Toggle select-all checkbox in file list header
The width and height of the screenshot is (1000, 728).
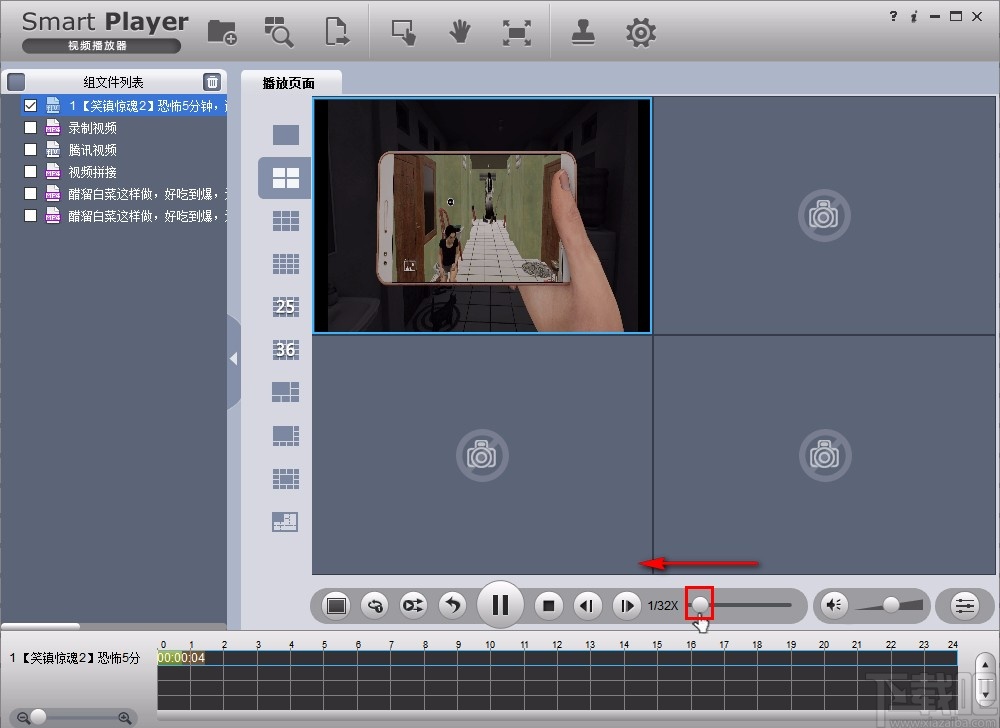pyautogui.click(x=16, y=82)
